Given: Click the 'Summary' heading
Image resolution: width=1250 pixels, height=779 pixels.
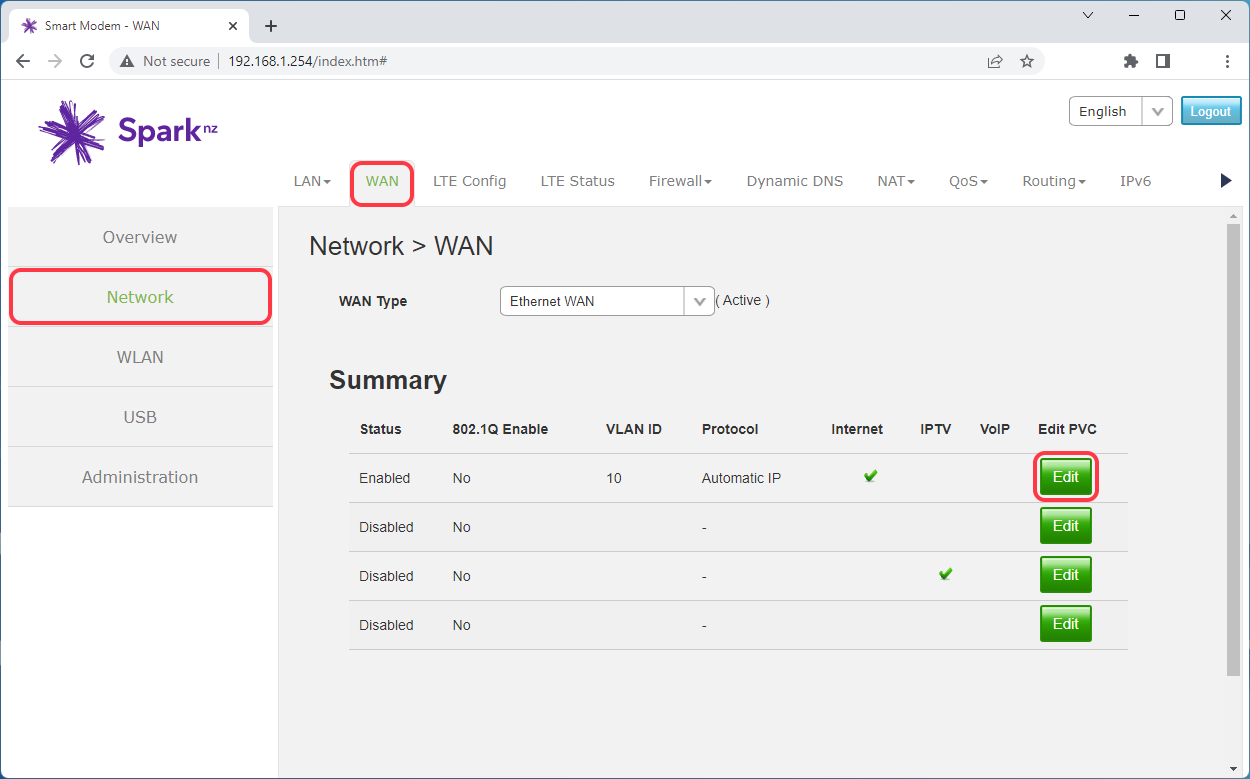Looking at the screenshot, I should point(388,380).
